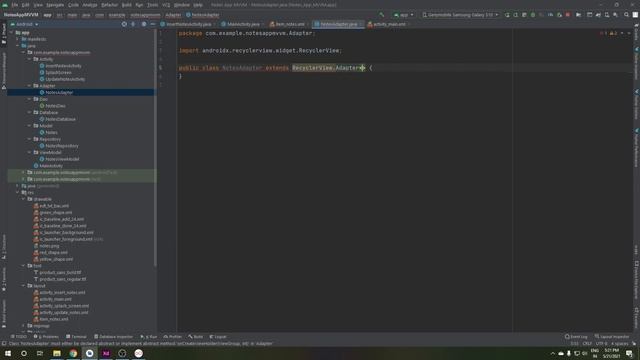Click the red Stop button in toolbar

click(x=568, y=15)
